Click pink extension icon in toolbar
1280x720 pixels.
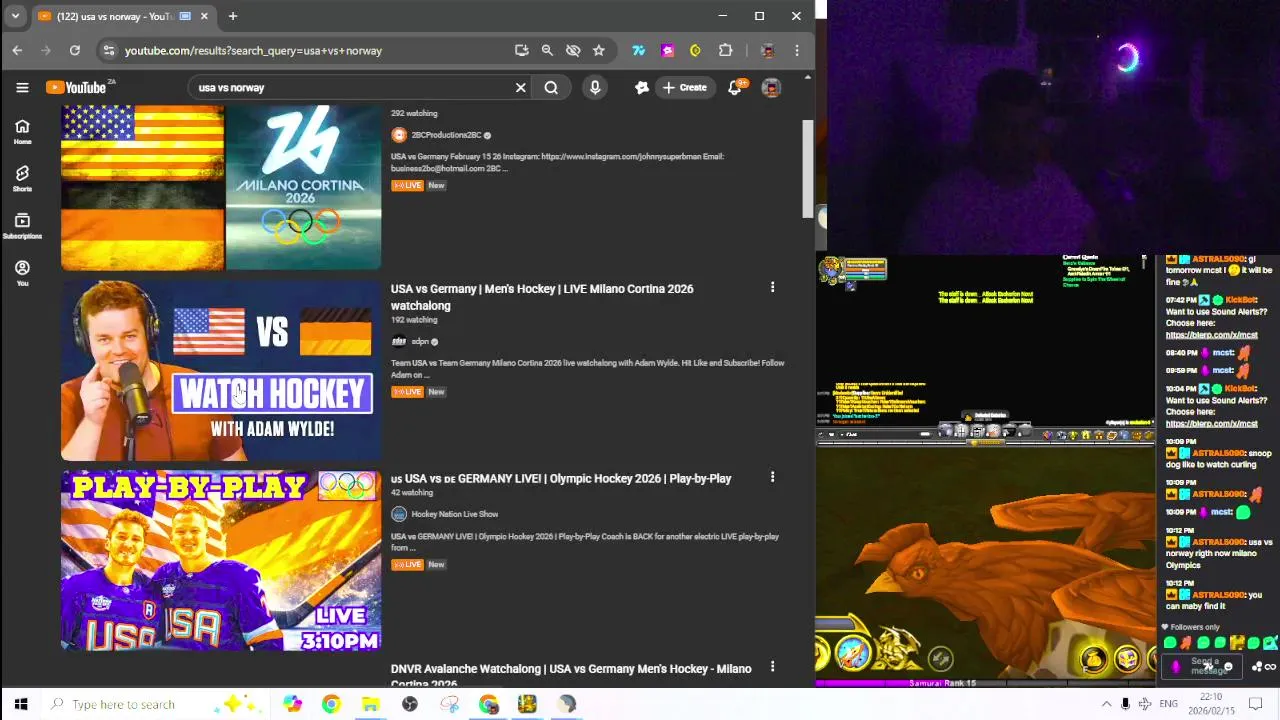[667, 50]
